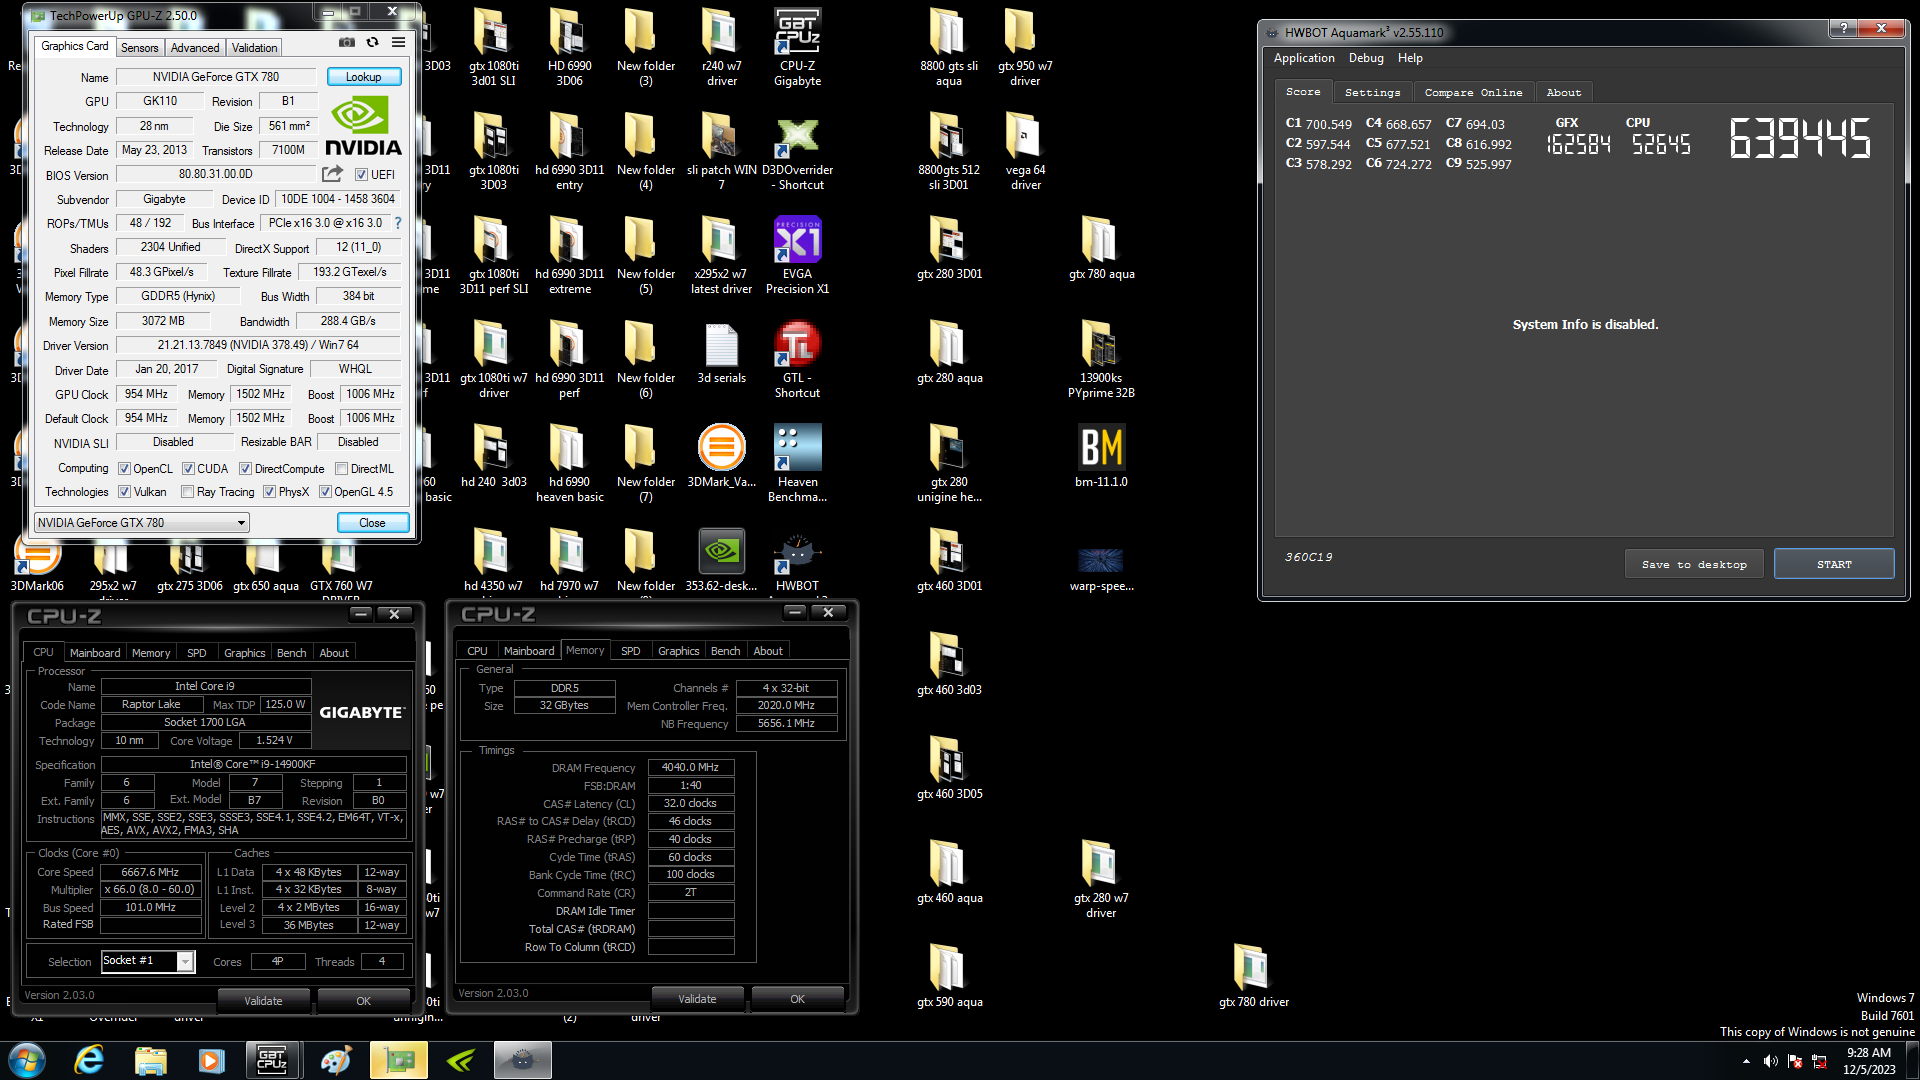Switch to the Sensors tab in GPU-Z
Screen dimensions: 1920x1080
click(139, 47)
